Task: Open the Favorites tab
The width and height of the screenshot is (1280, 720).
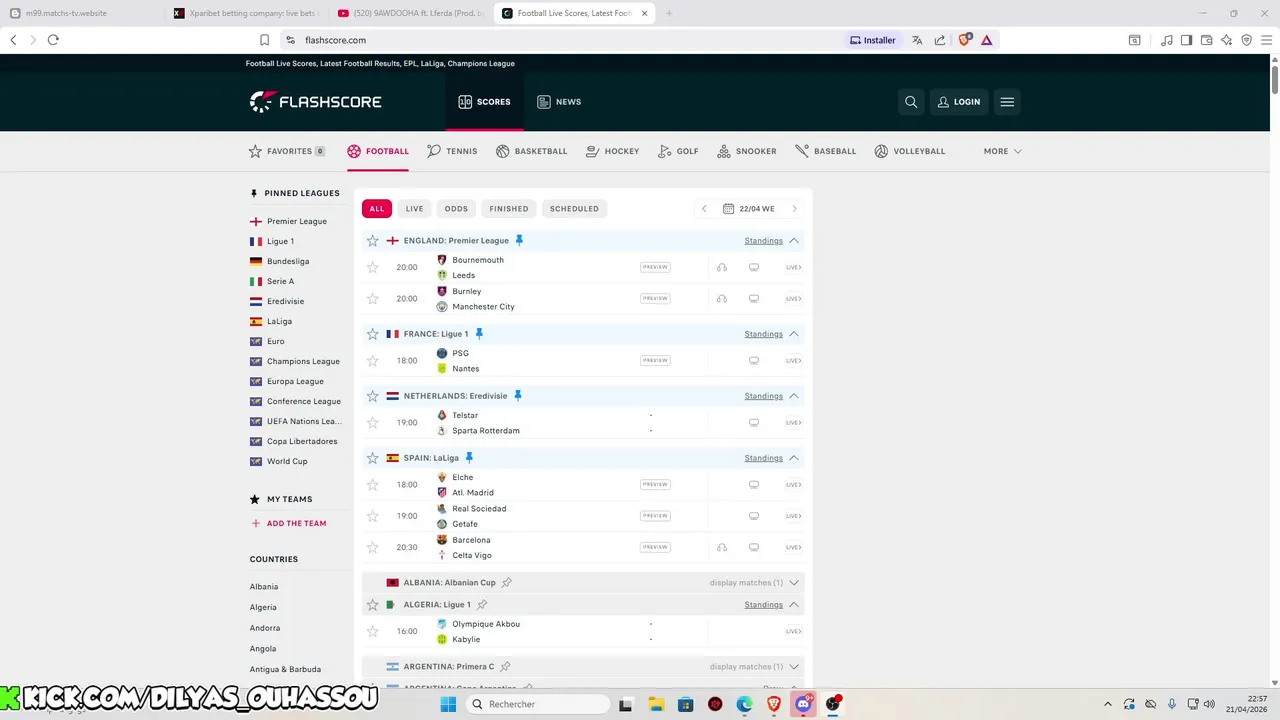Action: click(287, 151)
